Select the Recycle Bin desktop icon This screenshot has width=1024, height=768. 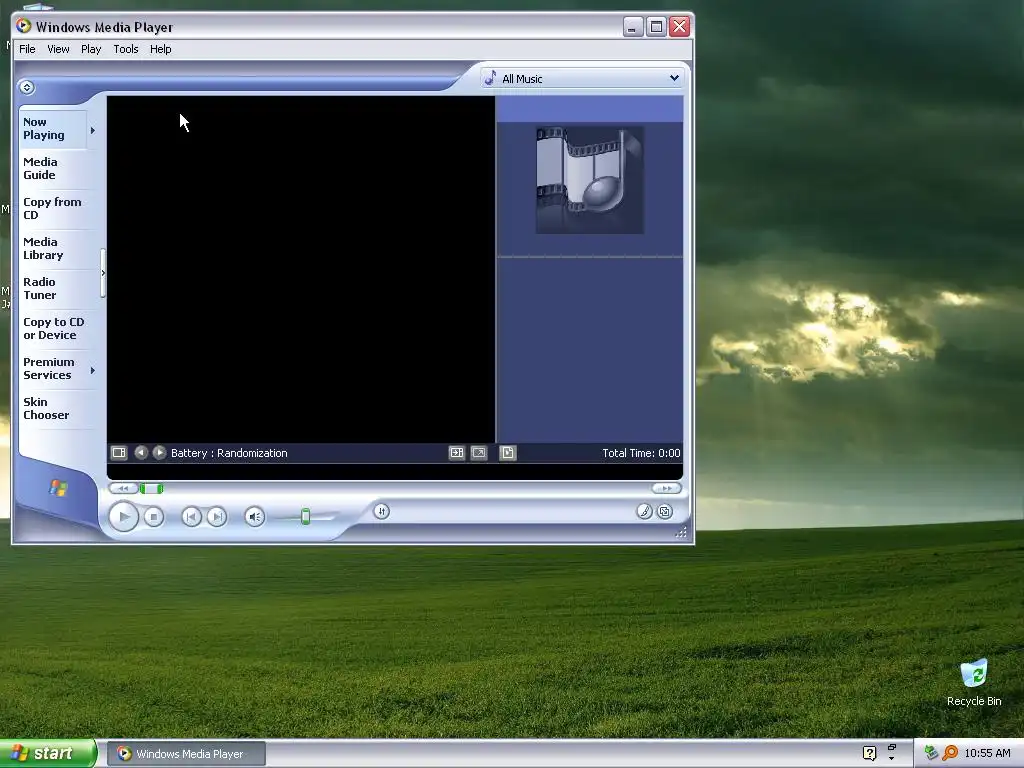[974, 683]
